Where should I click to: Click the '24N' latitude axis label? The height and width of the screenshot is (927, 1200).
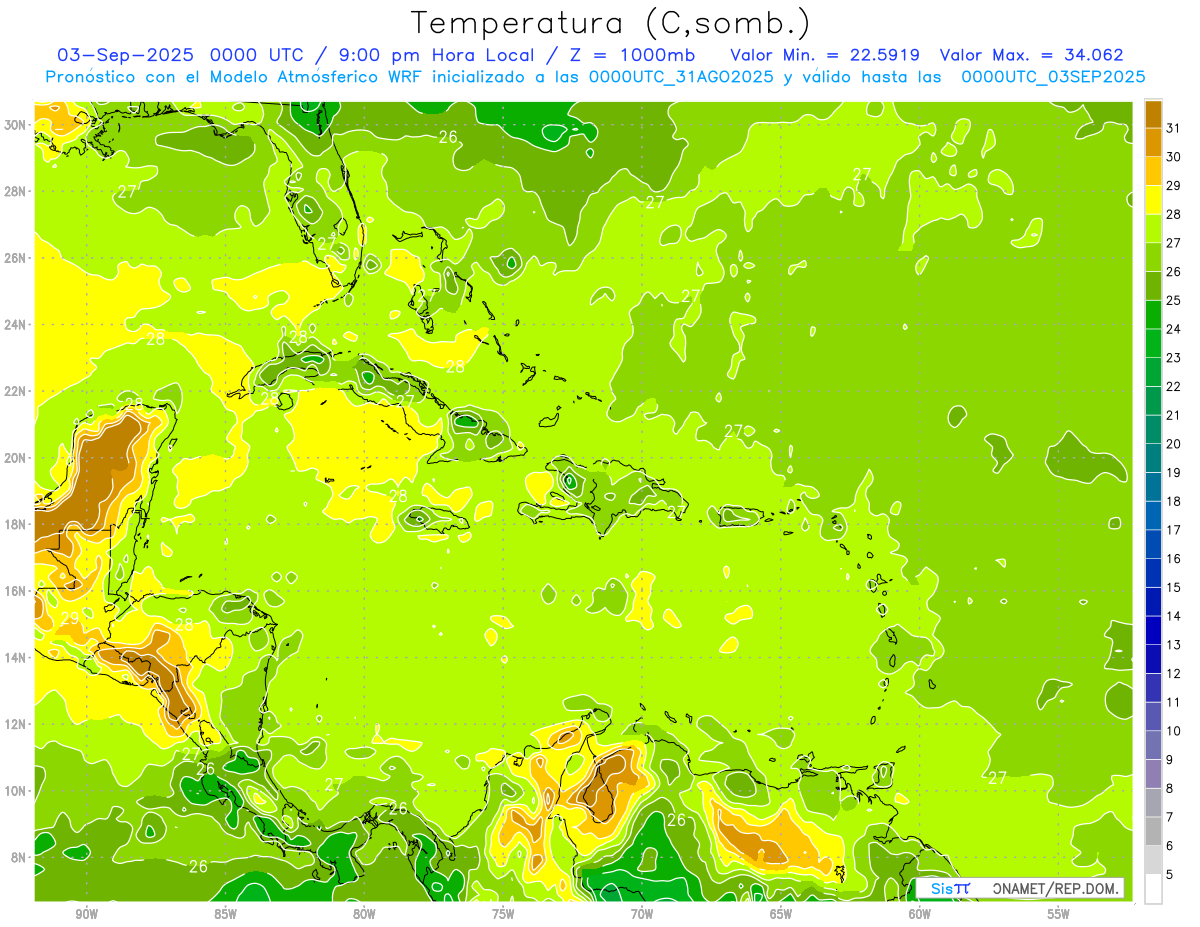click(x=16, y=325)
